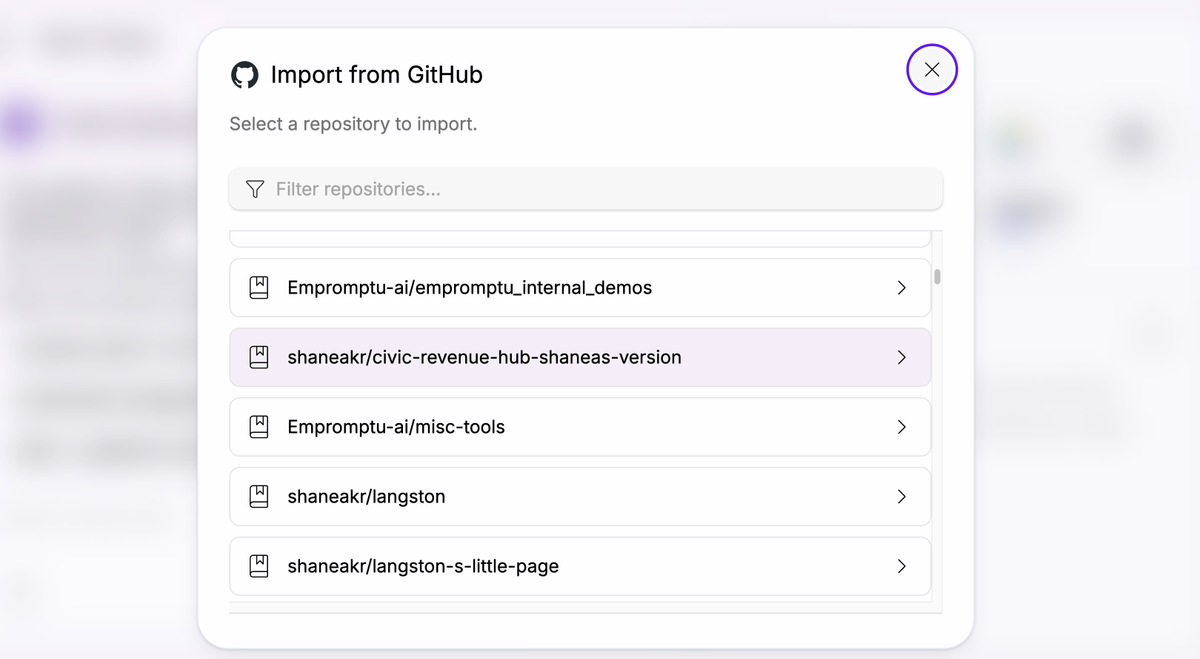Screen dimensions: 1200x659
Task: Click the funnel filter icon
Action: (255, 189)
